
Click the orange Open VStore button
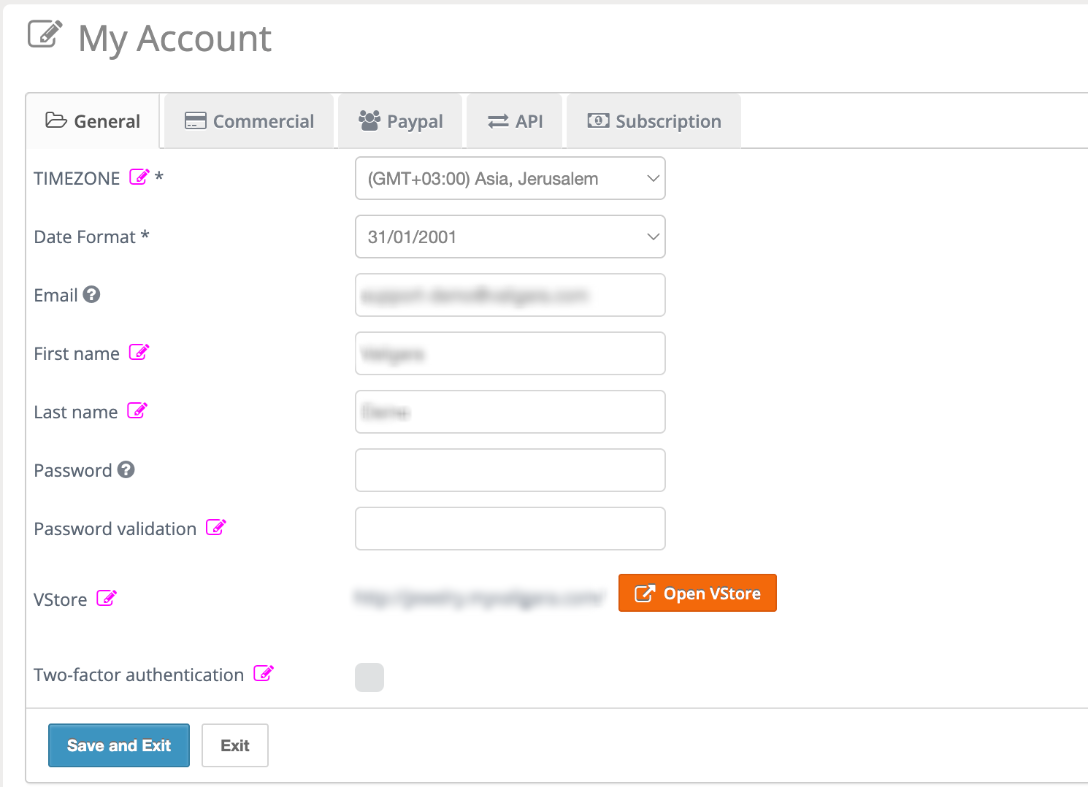coord(697,593)
